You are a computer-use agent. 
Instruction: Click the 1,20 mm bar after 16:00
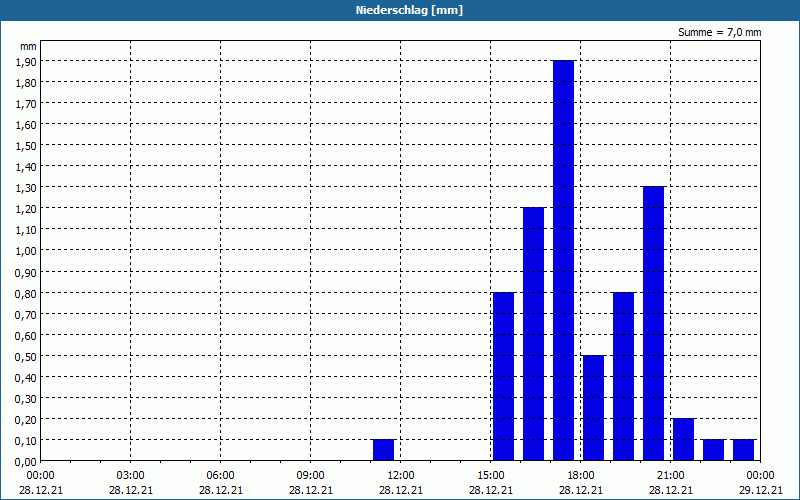(x=534, y=334)
